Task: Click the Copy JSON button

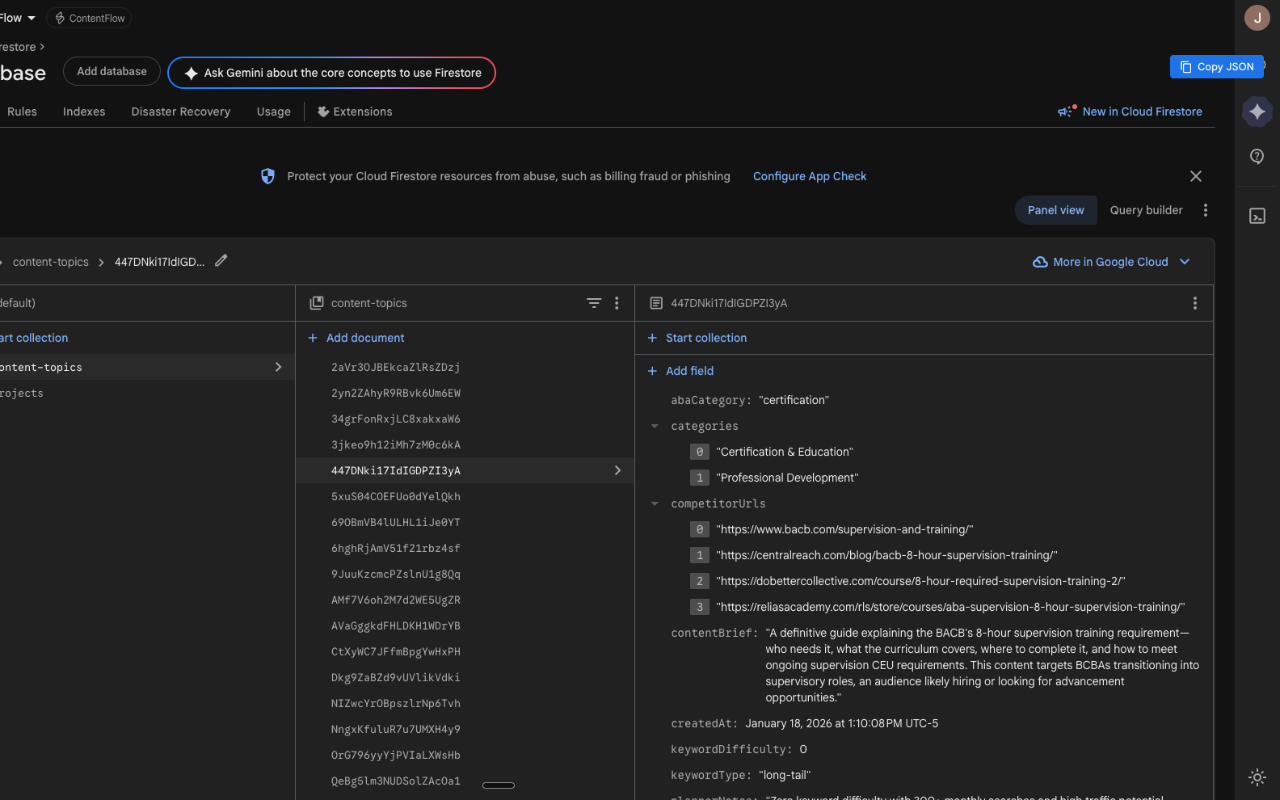Action: tap(1217, 67)
